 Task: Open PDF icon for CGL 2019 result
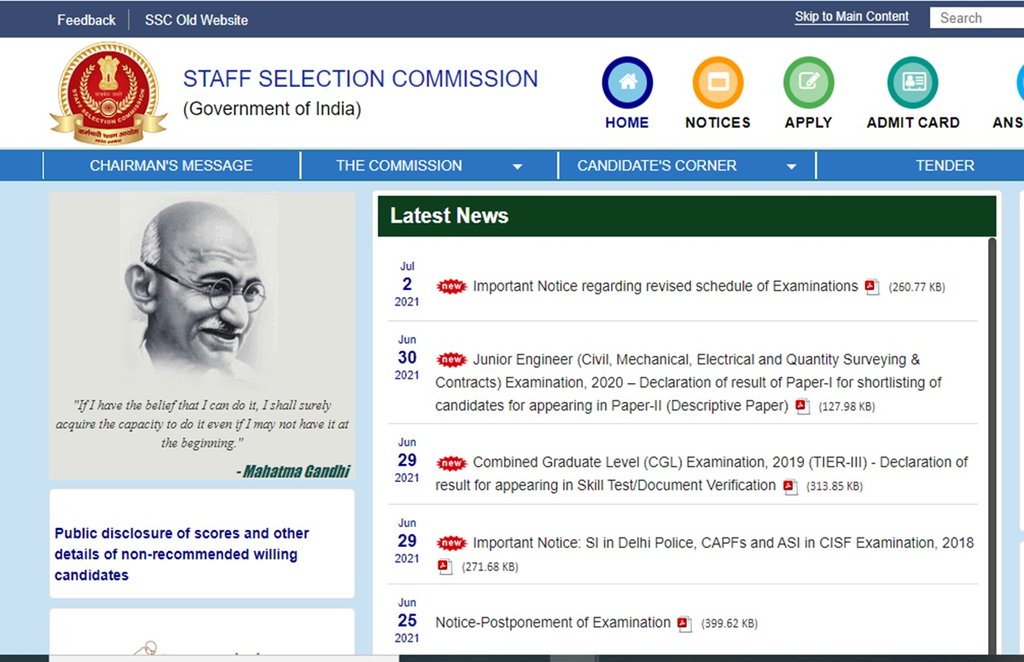tap(790, 486)
